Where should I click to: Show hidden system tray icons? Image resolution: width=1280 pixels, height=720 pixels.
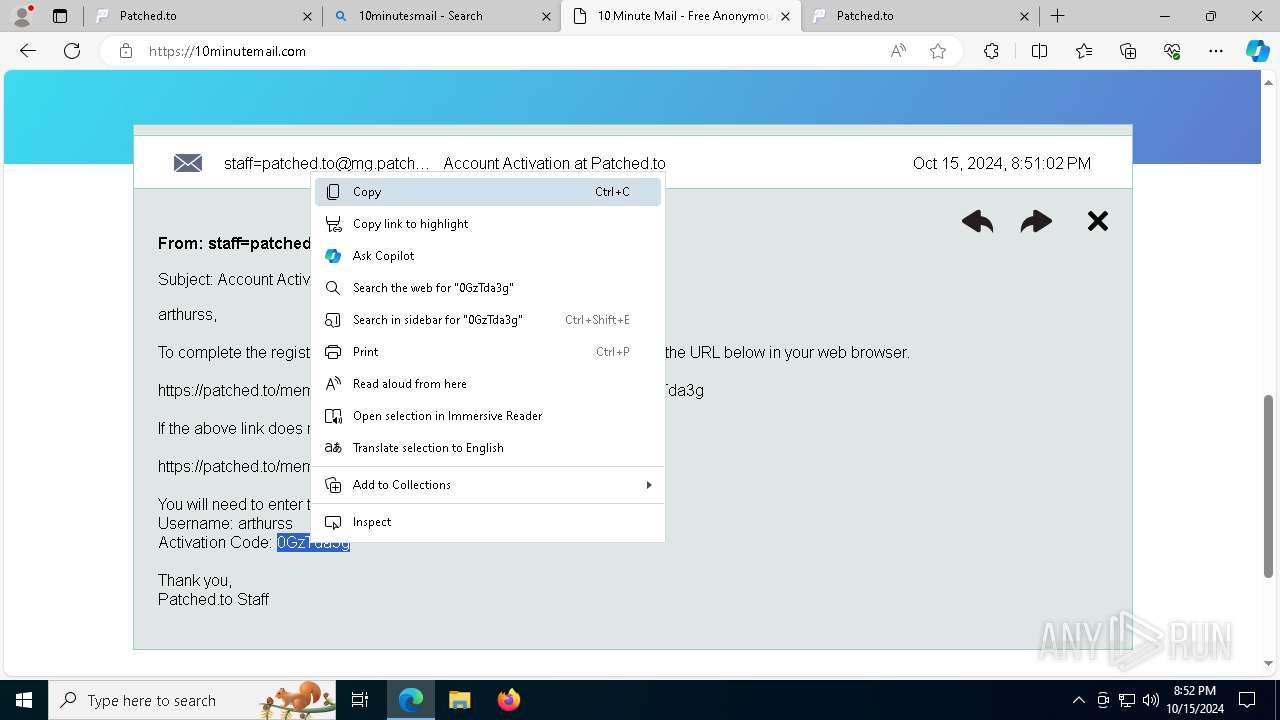click(x=1078, y=700)
